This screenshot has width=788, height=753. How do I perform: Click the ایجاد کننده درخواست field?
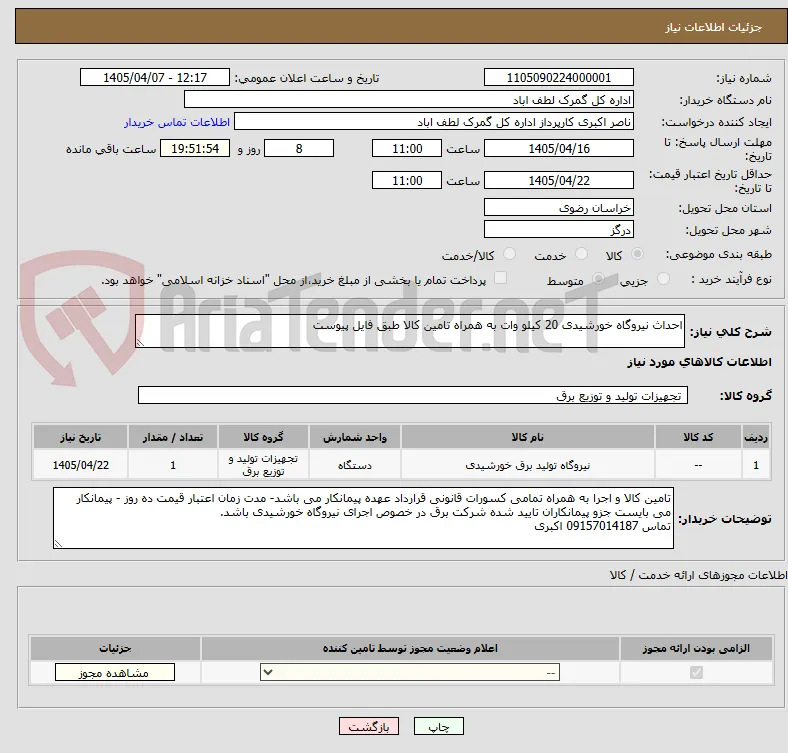coord(434,122)
